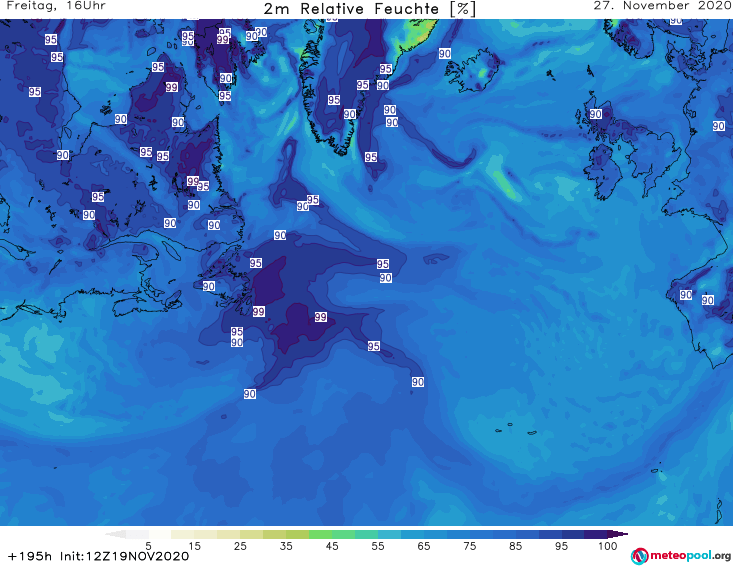Click the 'Freitag, 16Uhr' time label

pos(56,6)
